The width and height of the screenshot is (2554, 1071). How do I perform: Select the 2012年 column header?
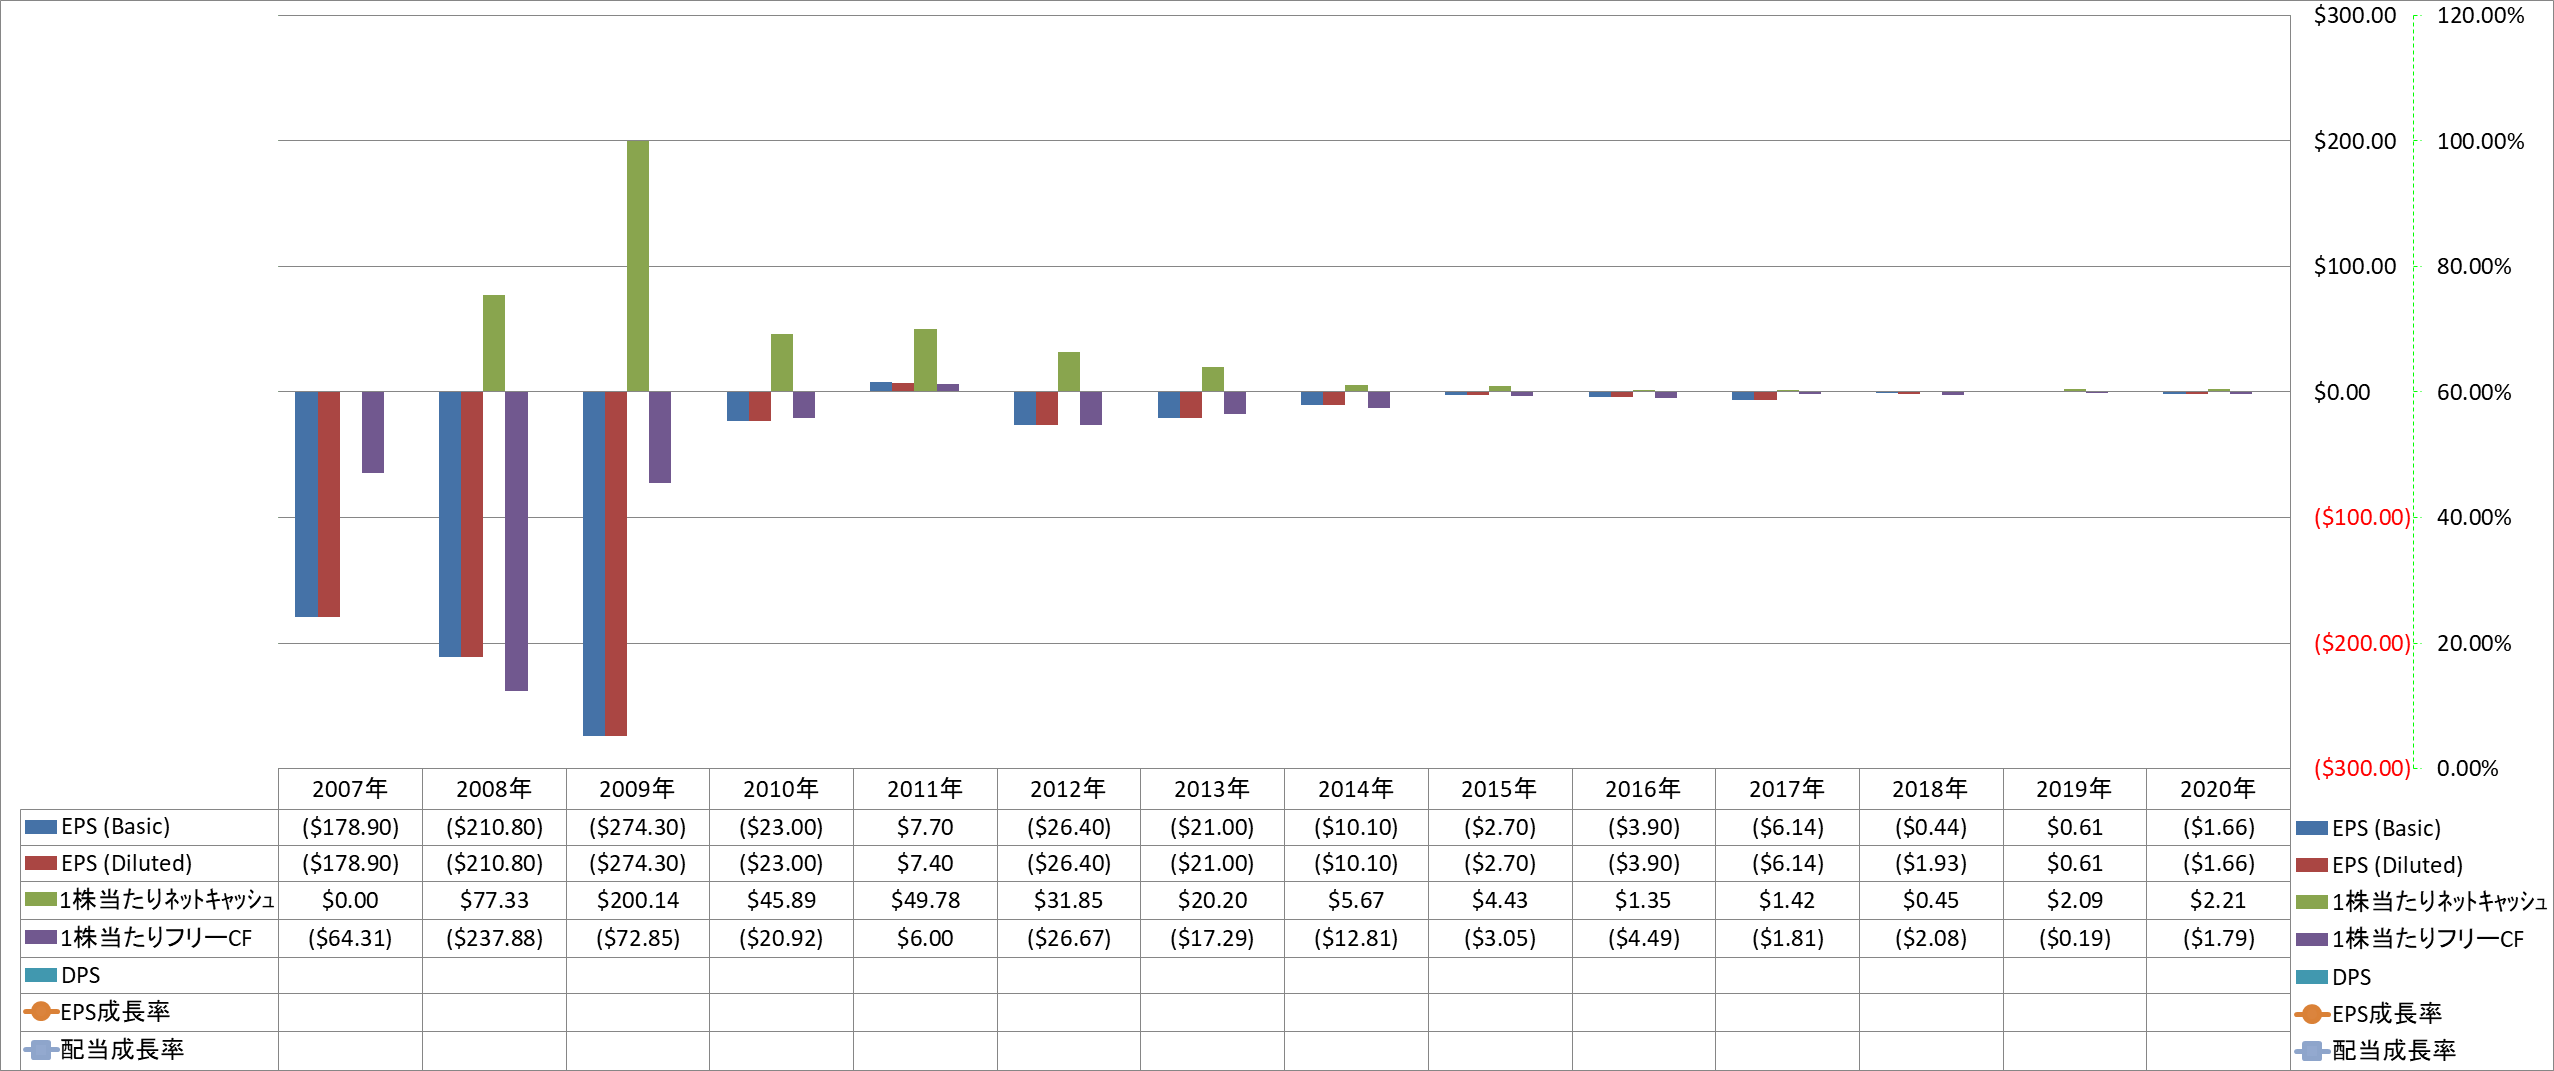[1069, 789]
